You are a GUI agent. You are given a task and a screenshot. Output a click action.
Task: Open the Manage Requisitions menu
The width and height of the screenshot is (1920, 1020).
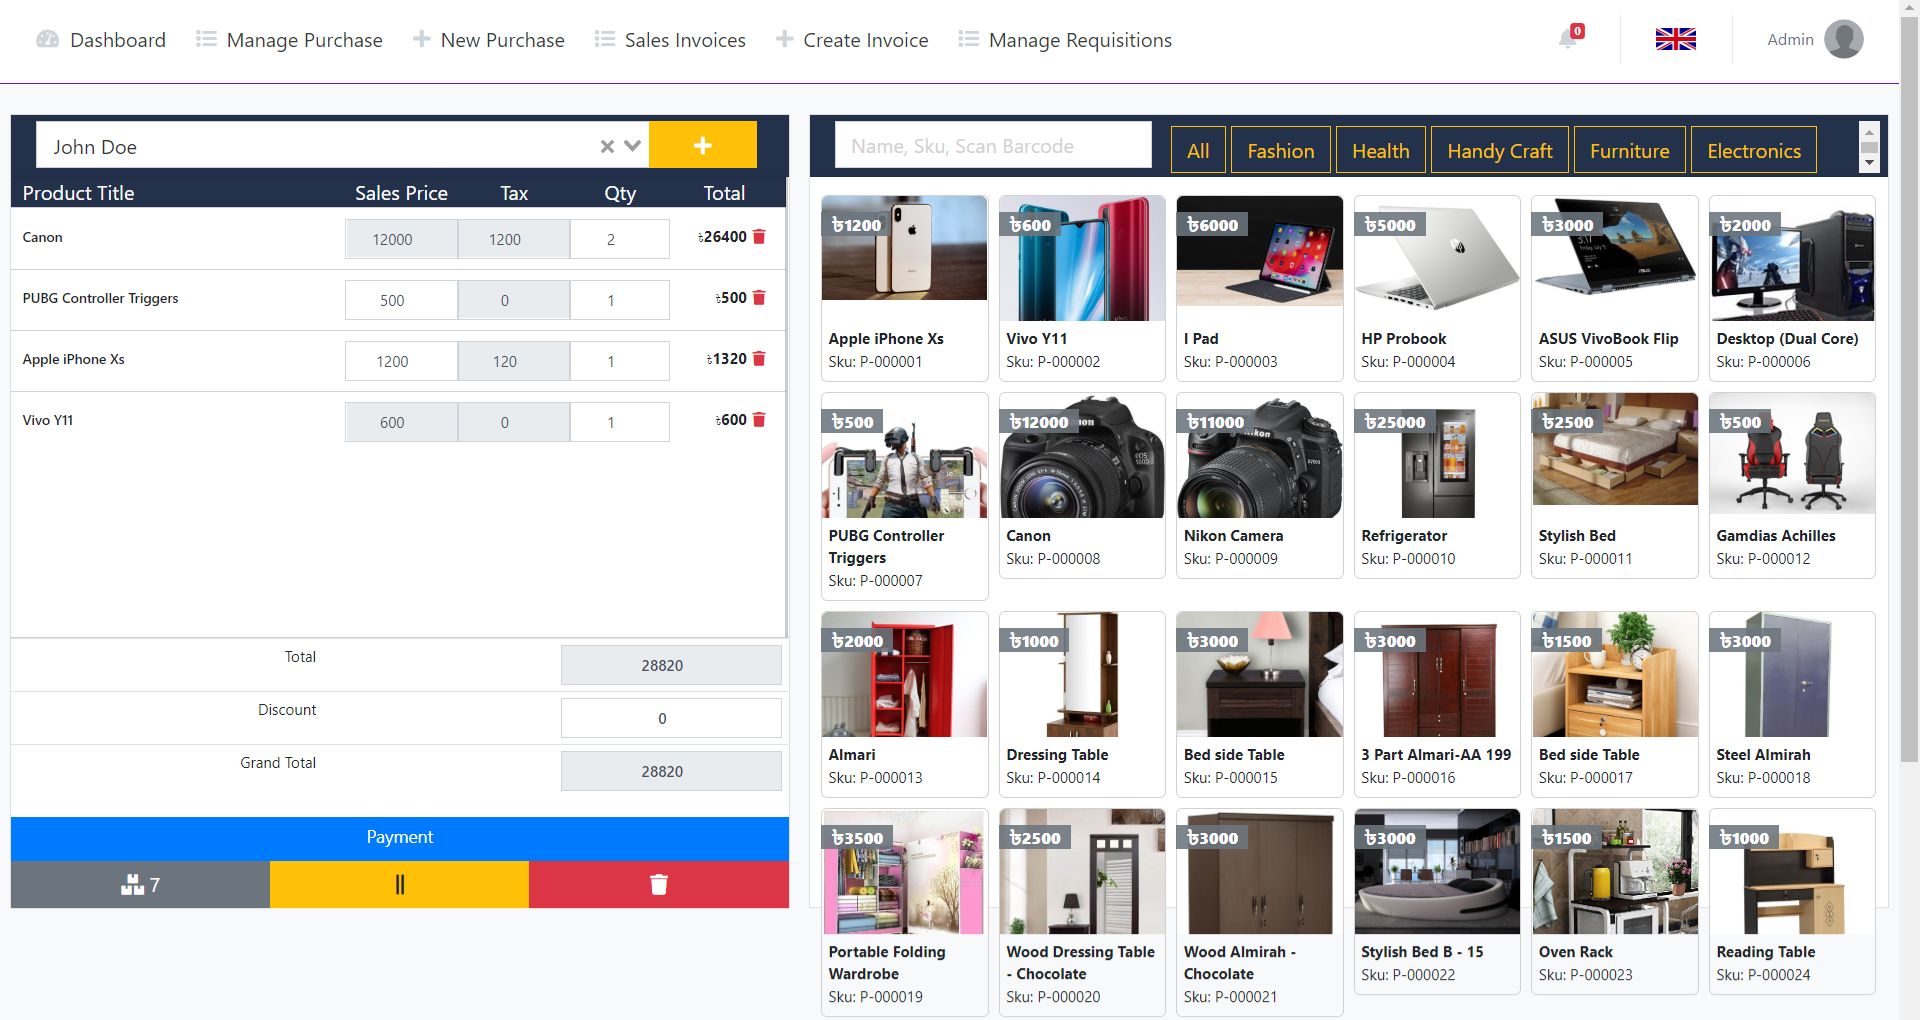[1064, 40]
